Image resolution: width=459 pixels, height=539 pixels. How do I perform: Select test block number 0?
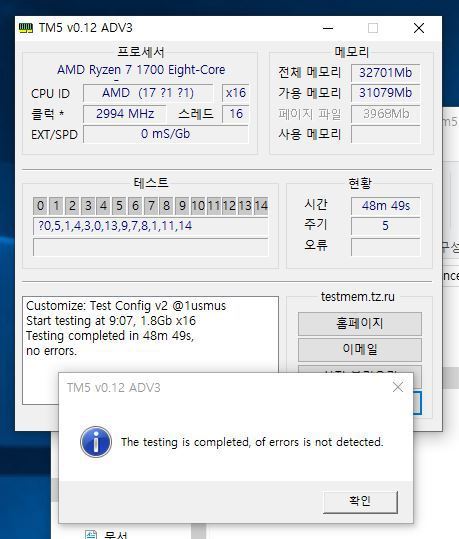pyautogui.click(x=40, y=206)
